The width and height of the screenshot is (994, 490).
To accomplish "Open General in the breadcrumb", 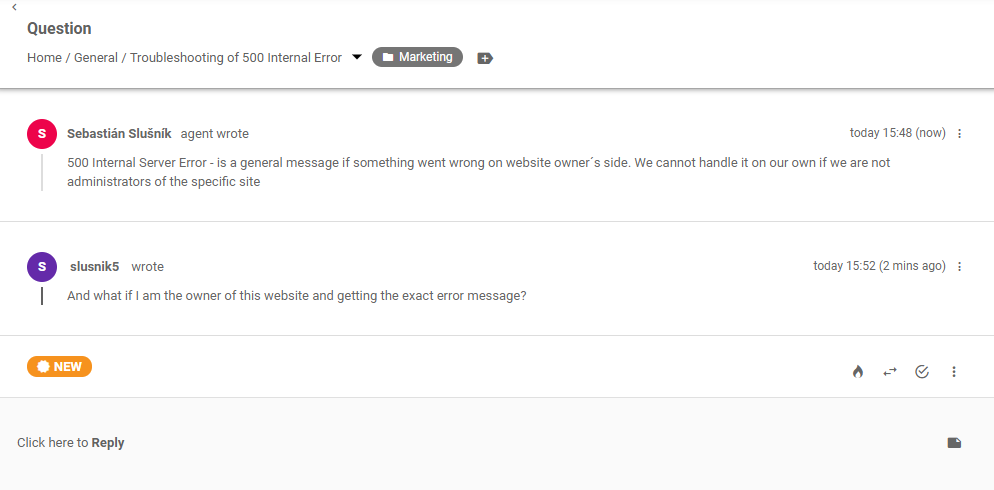I will pos(96,58).
